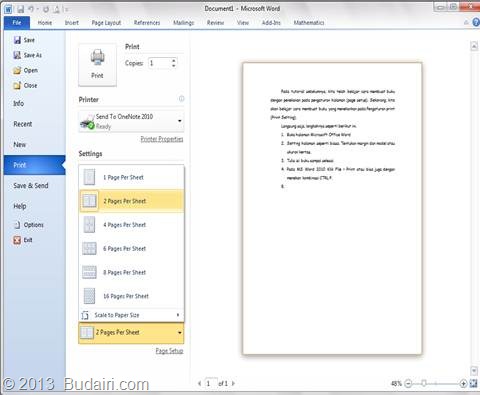
Task: Pick the 16 Pages Per Sheet layout
Action: coord(131,296)
